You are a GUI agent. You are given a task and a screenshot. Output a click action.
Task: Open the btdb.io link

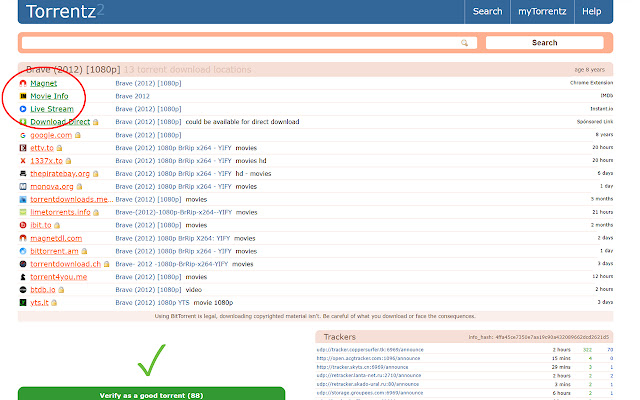coord(43,290)
